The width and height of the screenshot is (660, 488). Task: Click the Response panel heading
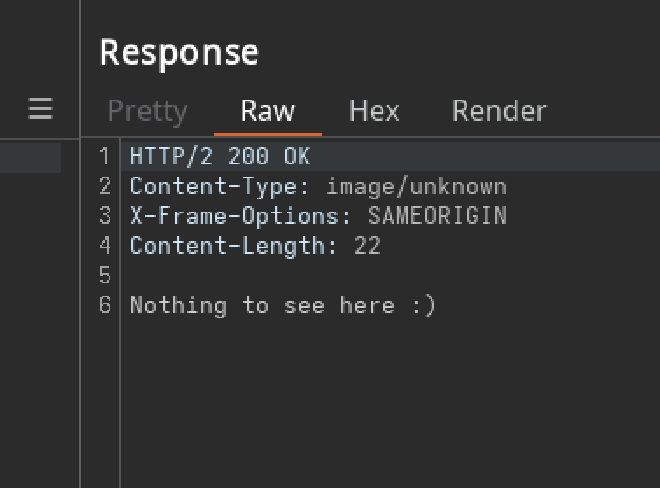pos(179,52)
